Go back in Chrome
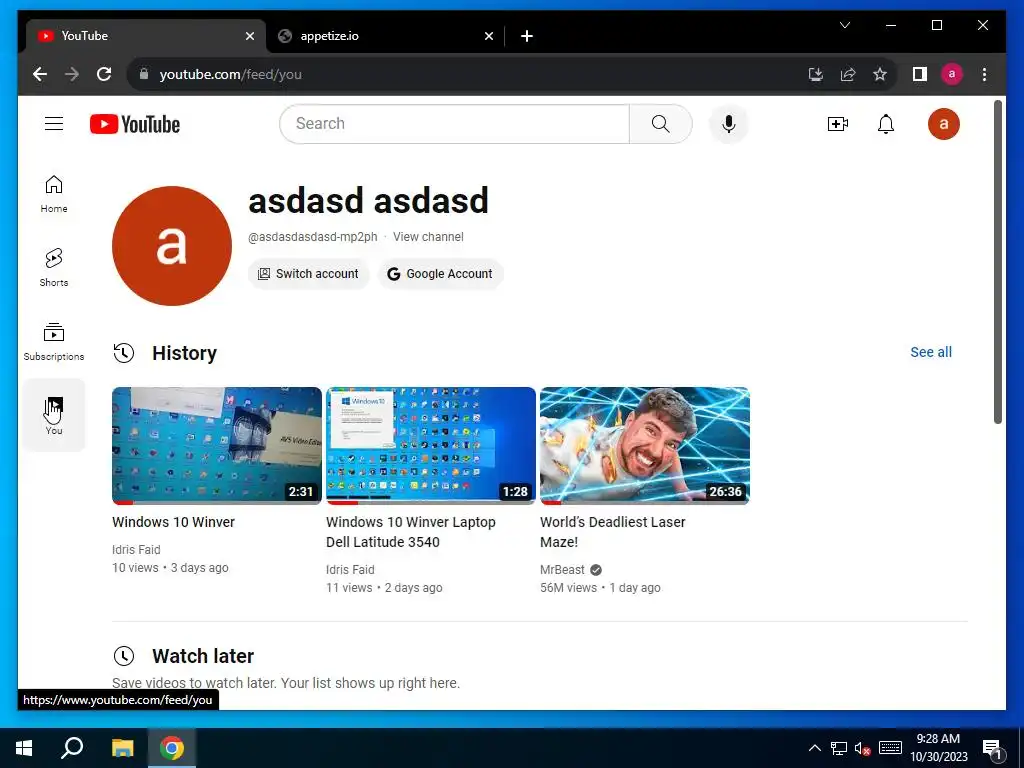1024x768 pixels. (x=40, y=74)
